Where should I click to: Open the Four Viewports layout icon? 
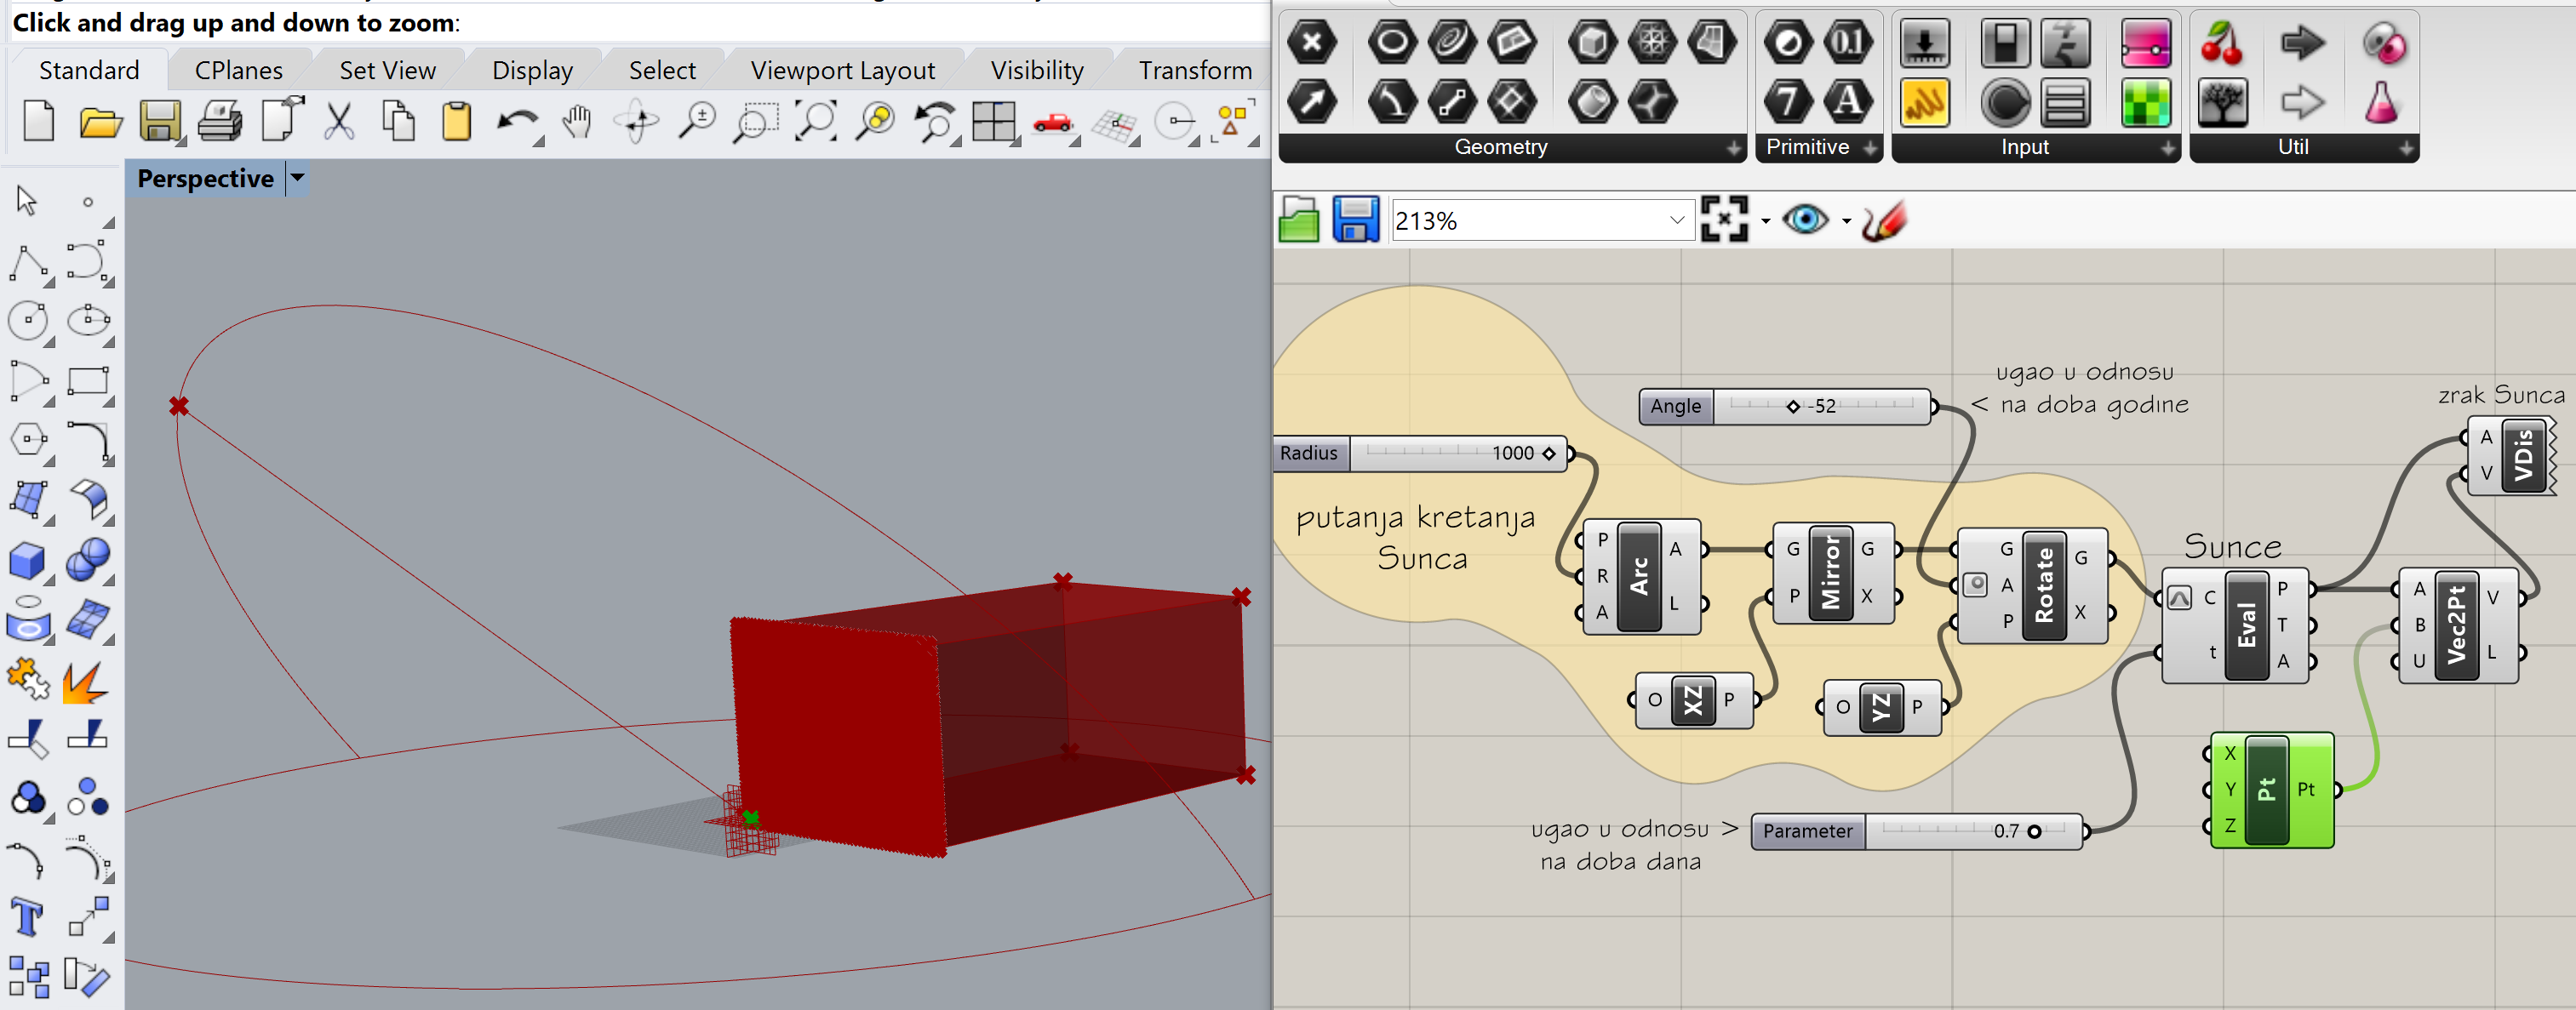point(994,122)
